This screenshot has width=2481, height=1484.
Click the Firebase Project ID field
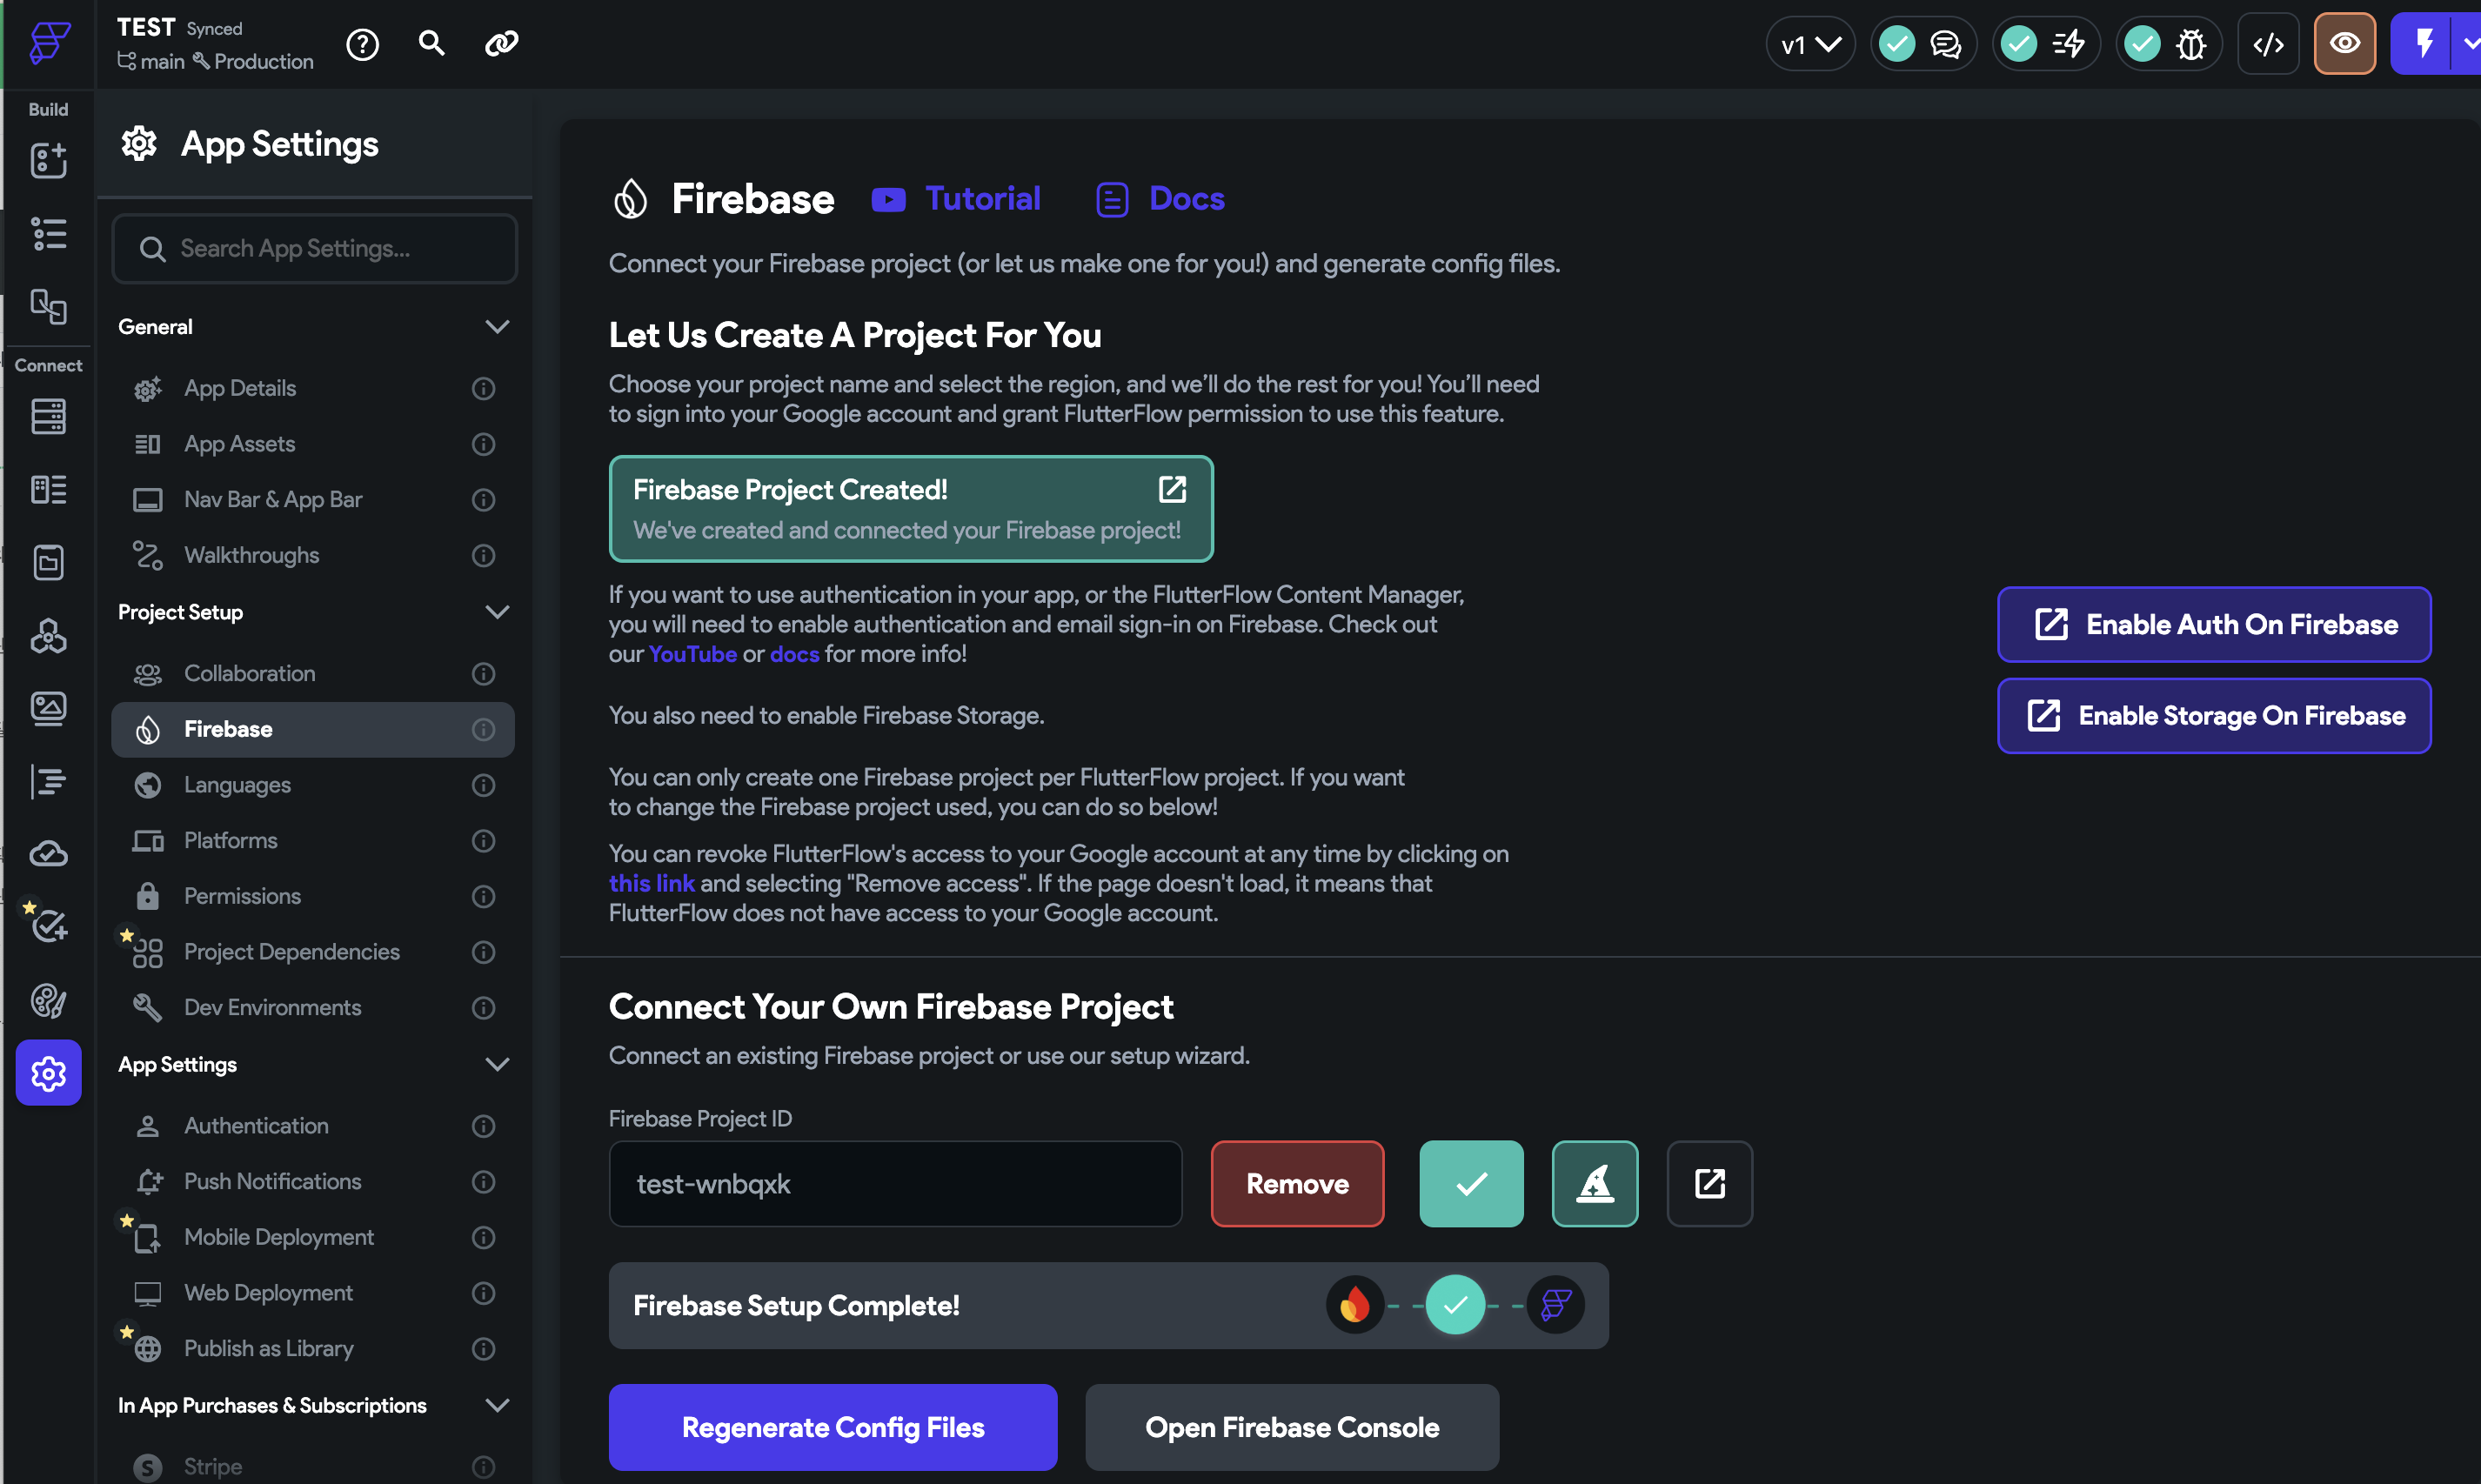(895, 1184)
